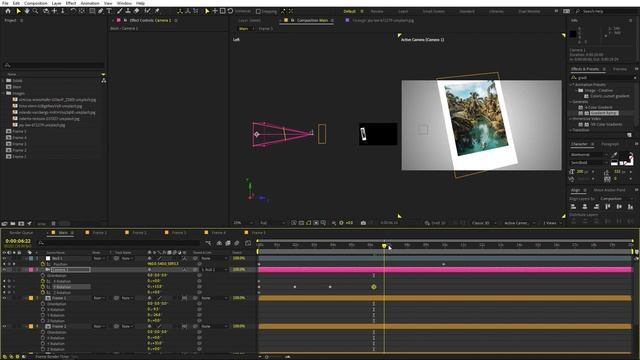Select the Rectangle shape tool
The height and width of the screenshot is (360, 640).
[92, 11]
